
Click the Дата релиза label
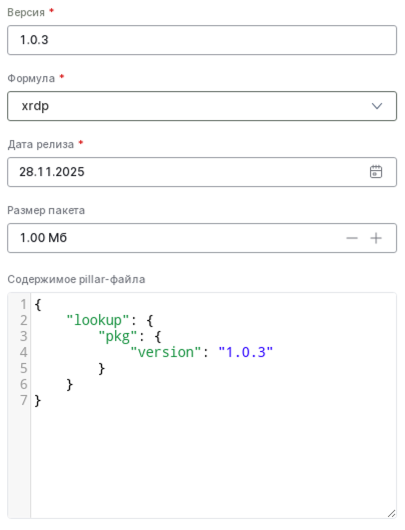click(x=41, y=144)
